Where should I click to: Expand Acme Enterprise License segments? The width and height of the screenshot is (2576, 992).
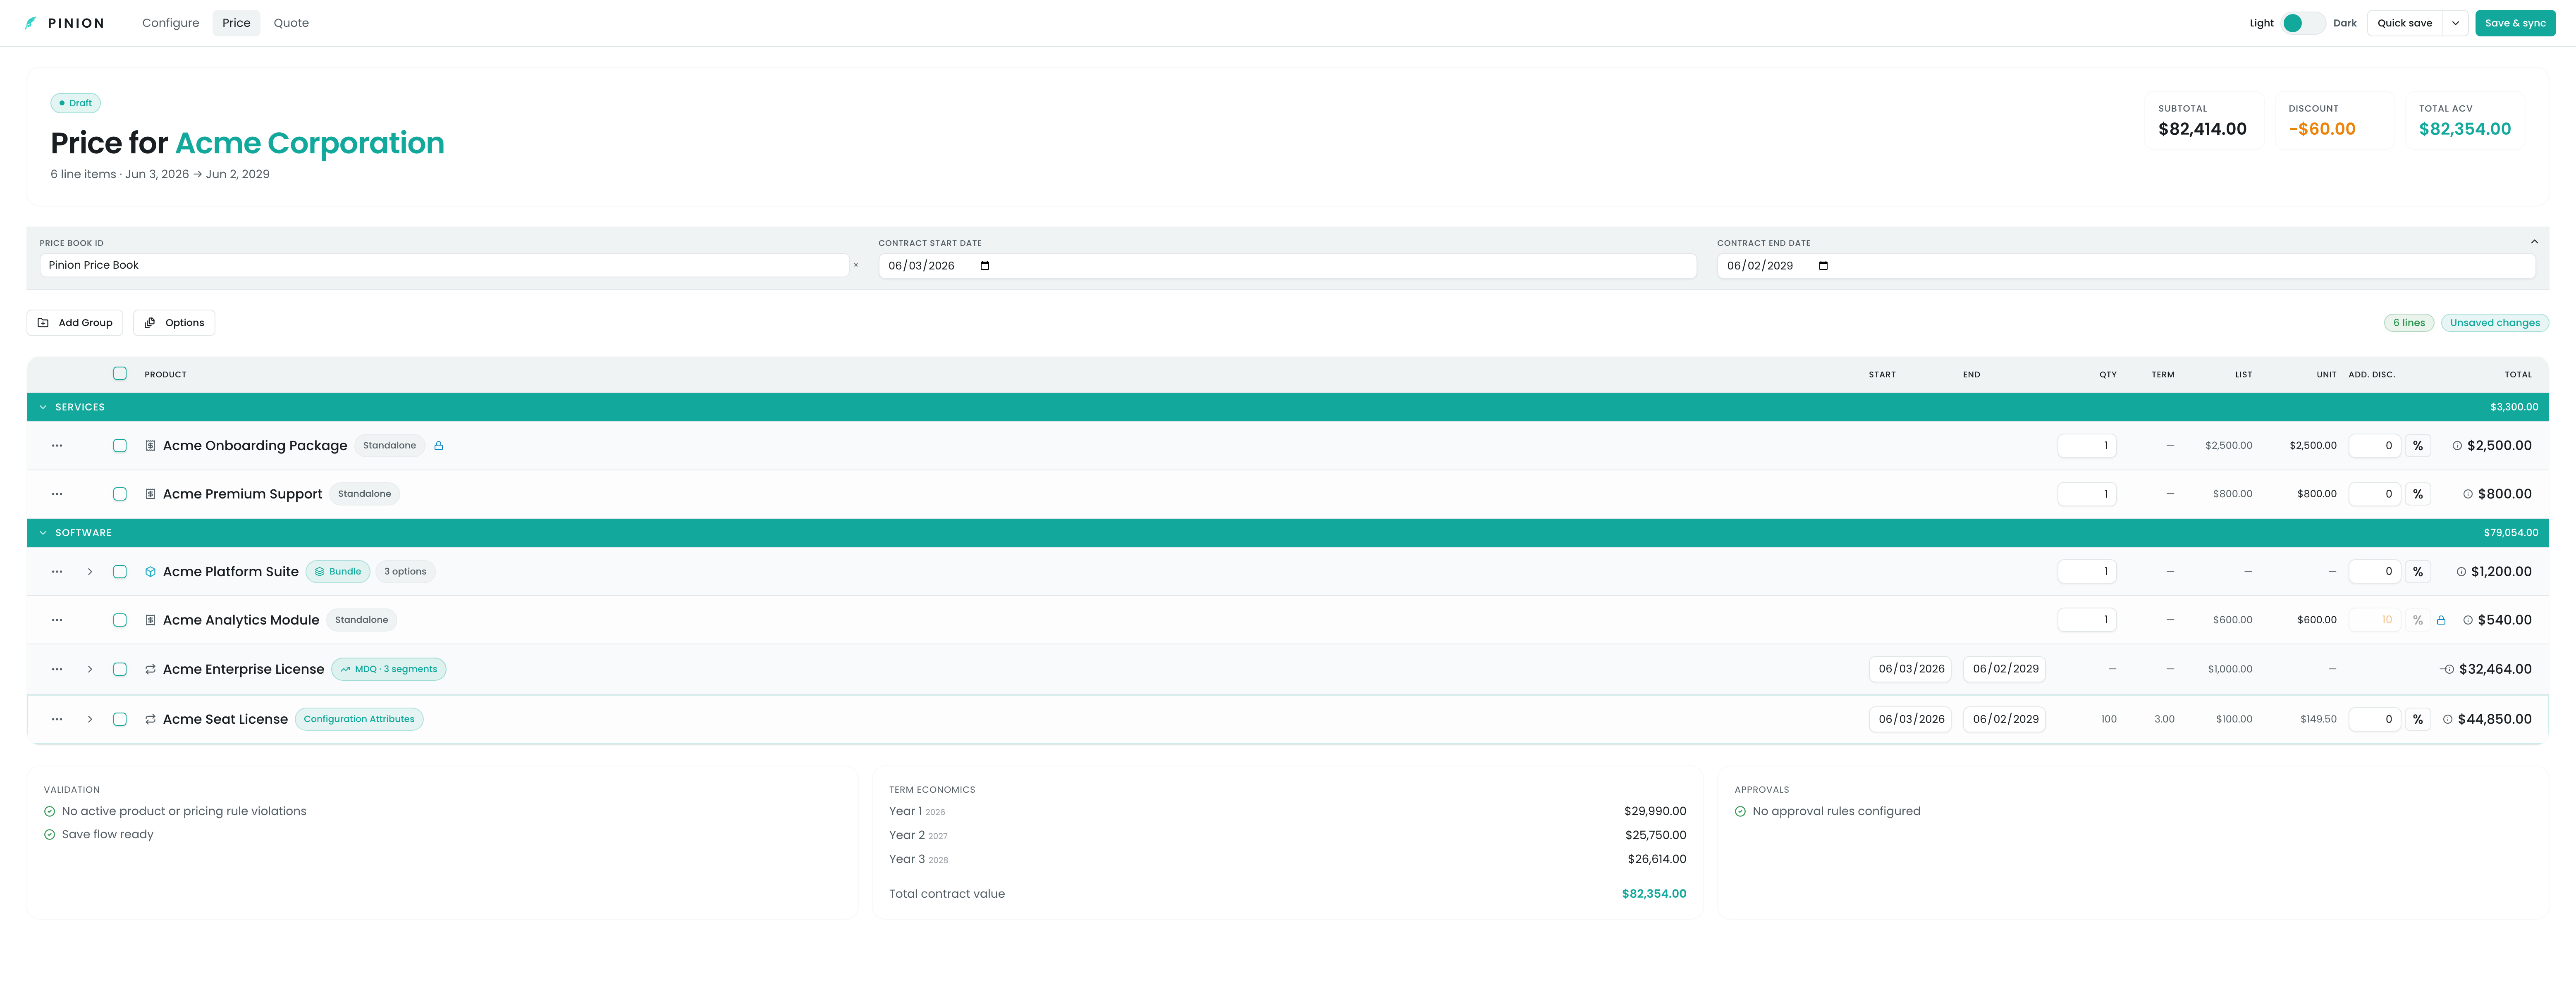(90, 669)
